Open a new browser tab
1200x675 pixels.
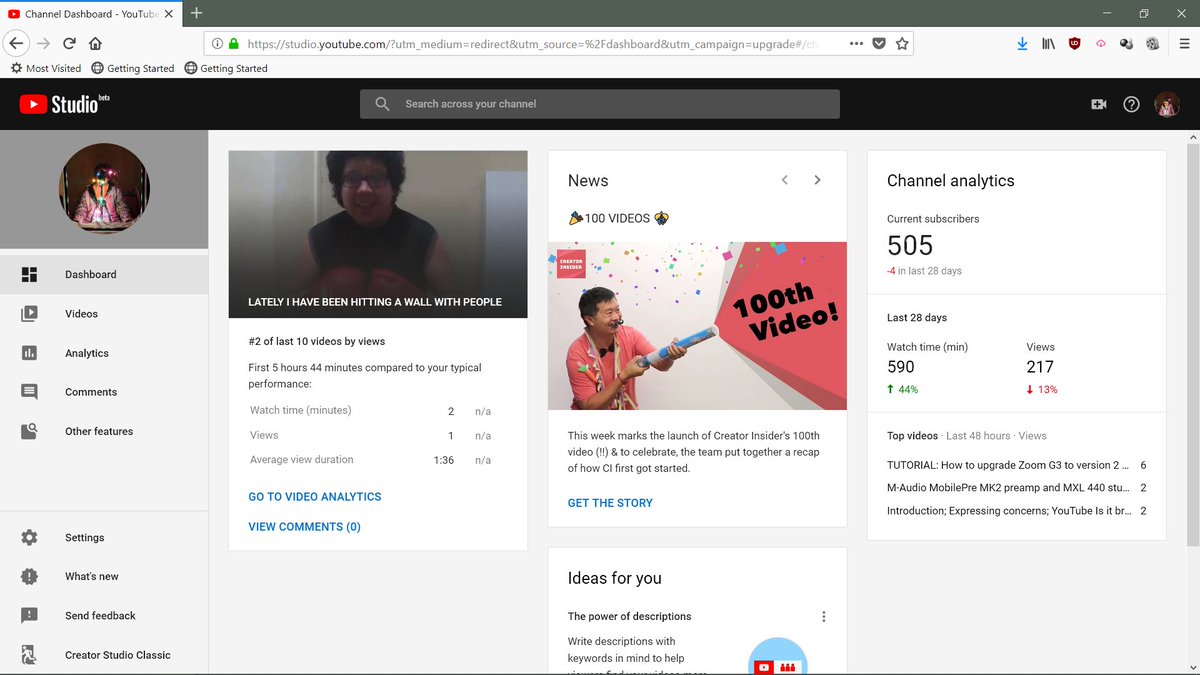coord(197,13)
